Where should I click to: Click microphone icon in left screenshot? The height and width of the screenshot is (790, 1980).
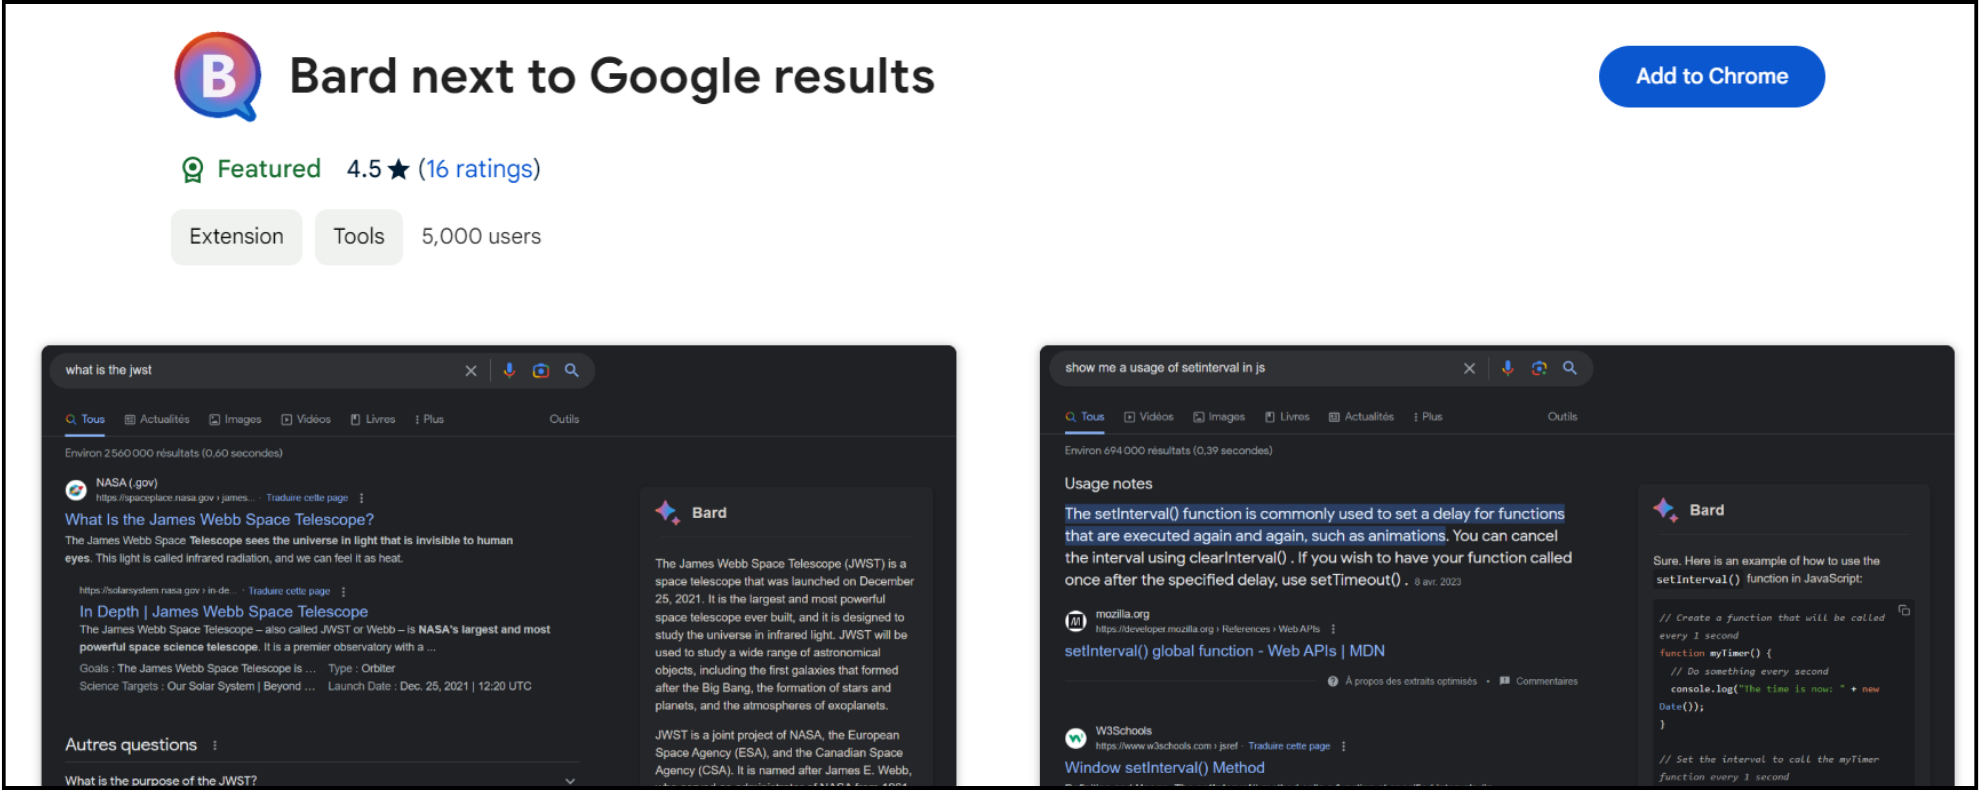coord(509,371)
